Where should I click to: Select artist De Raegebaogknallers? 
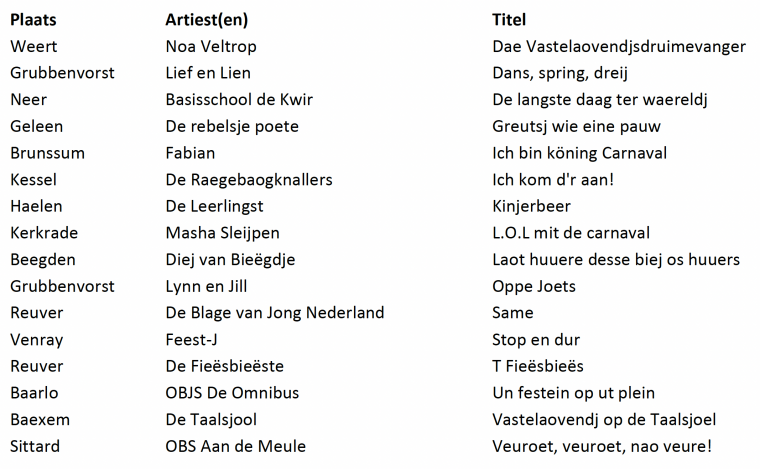click(x=249, y=180)
